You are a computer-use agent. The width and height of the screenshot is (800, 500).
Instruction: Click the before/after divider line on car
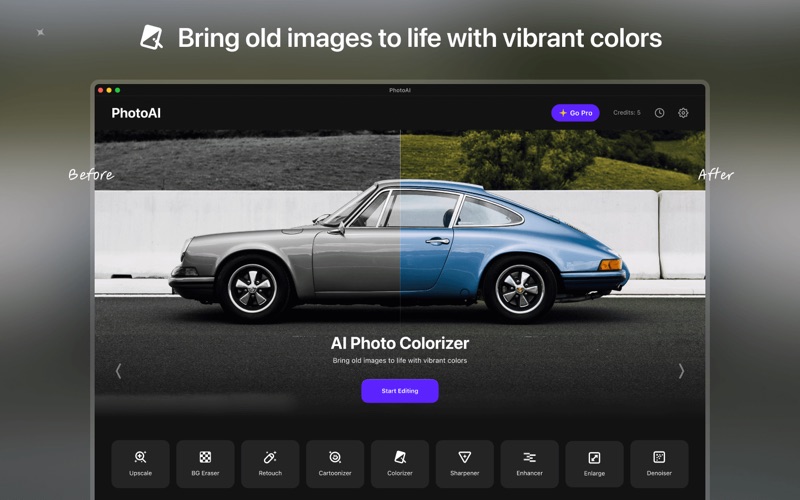pyautogui.click(x=400, y=240)
